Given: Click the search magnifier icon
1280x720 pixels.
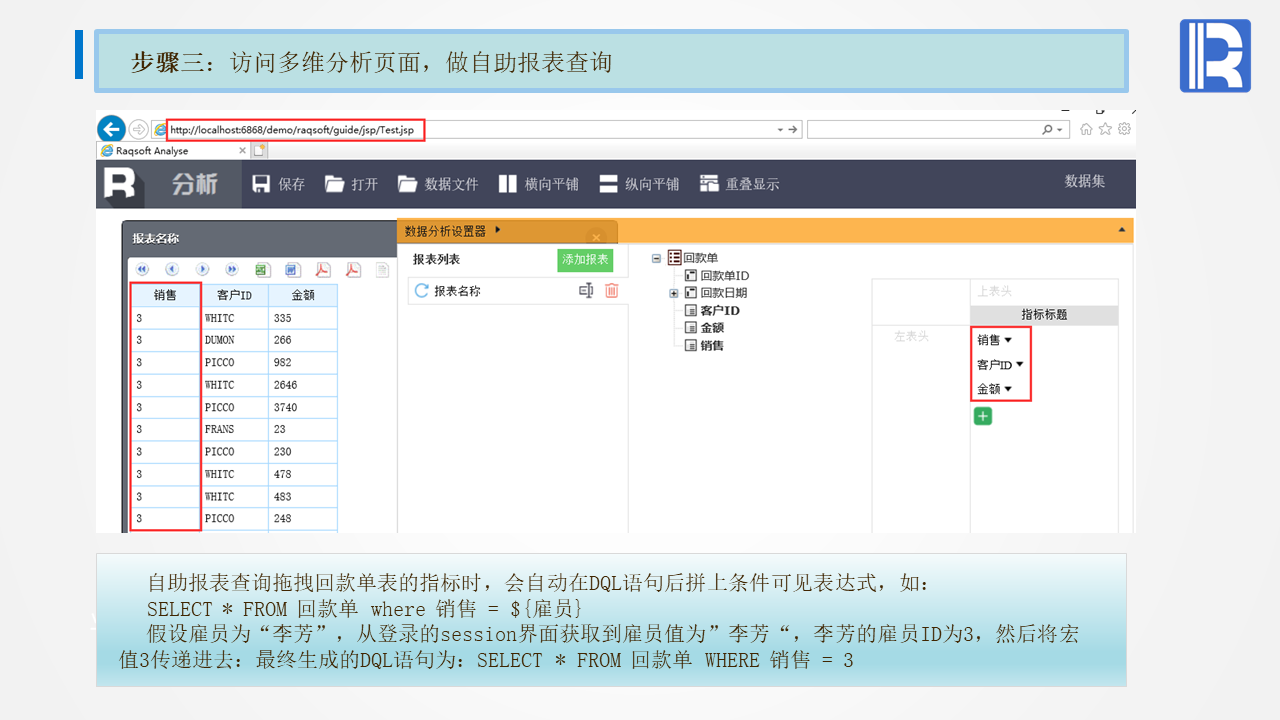Looking at the screenshot, I should [1047, 130].
